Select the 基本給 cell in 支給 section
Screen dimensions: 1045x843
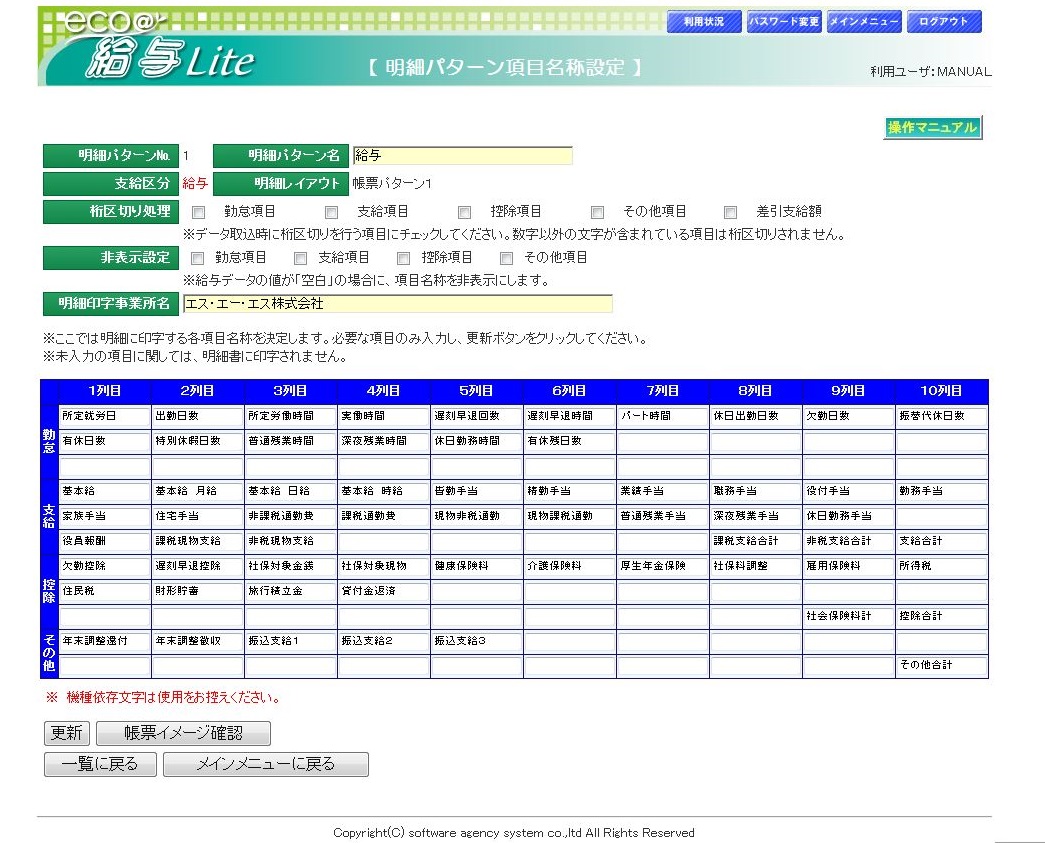pyautogui.click(x=104, y=492)
